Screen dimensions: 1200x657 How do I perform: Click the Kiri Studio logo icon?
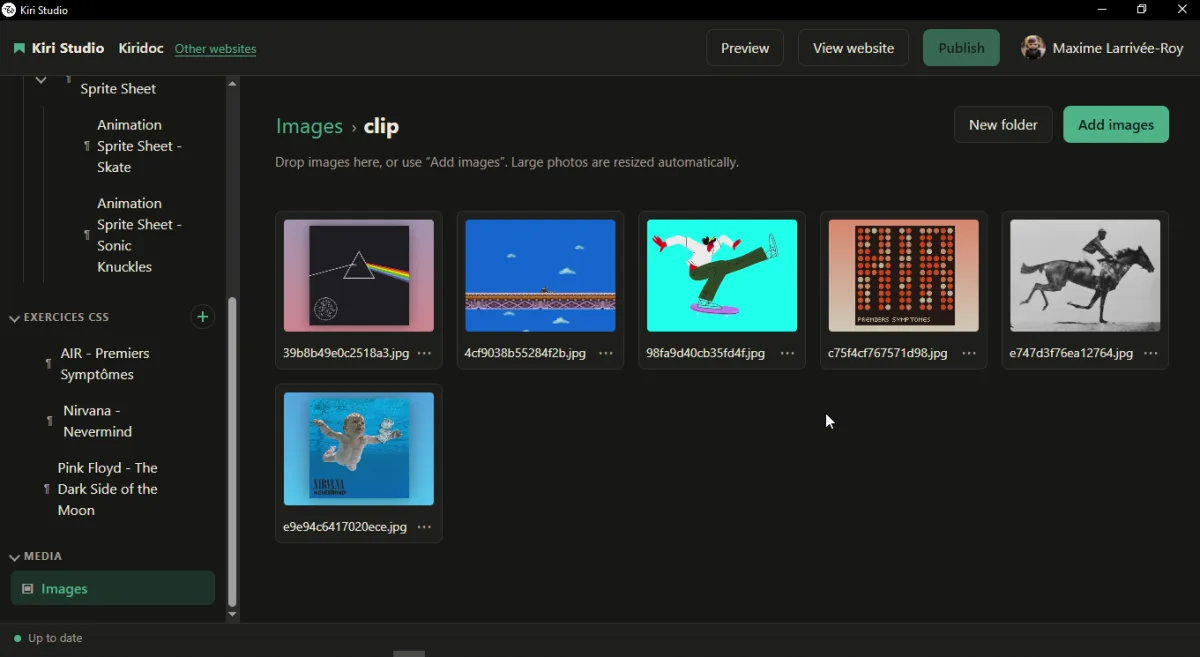pos(19,48)
